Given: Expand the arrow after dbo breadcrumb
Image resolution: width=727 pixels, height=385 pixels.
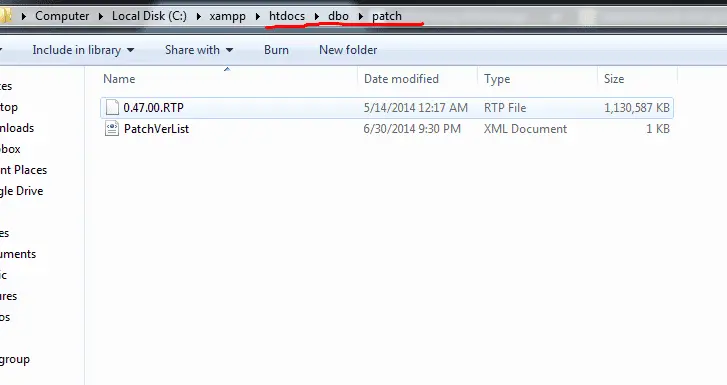Looking at the screenshot, I should [x=360, y=17].
